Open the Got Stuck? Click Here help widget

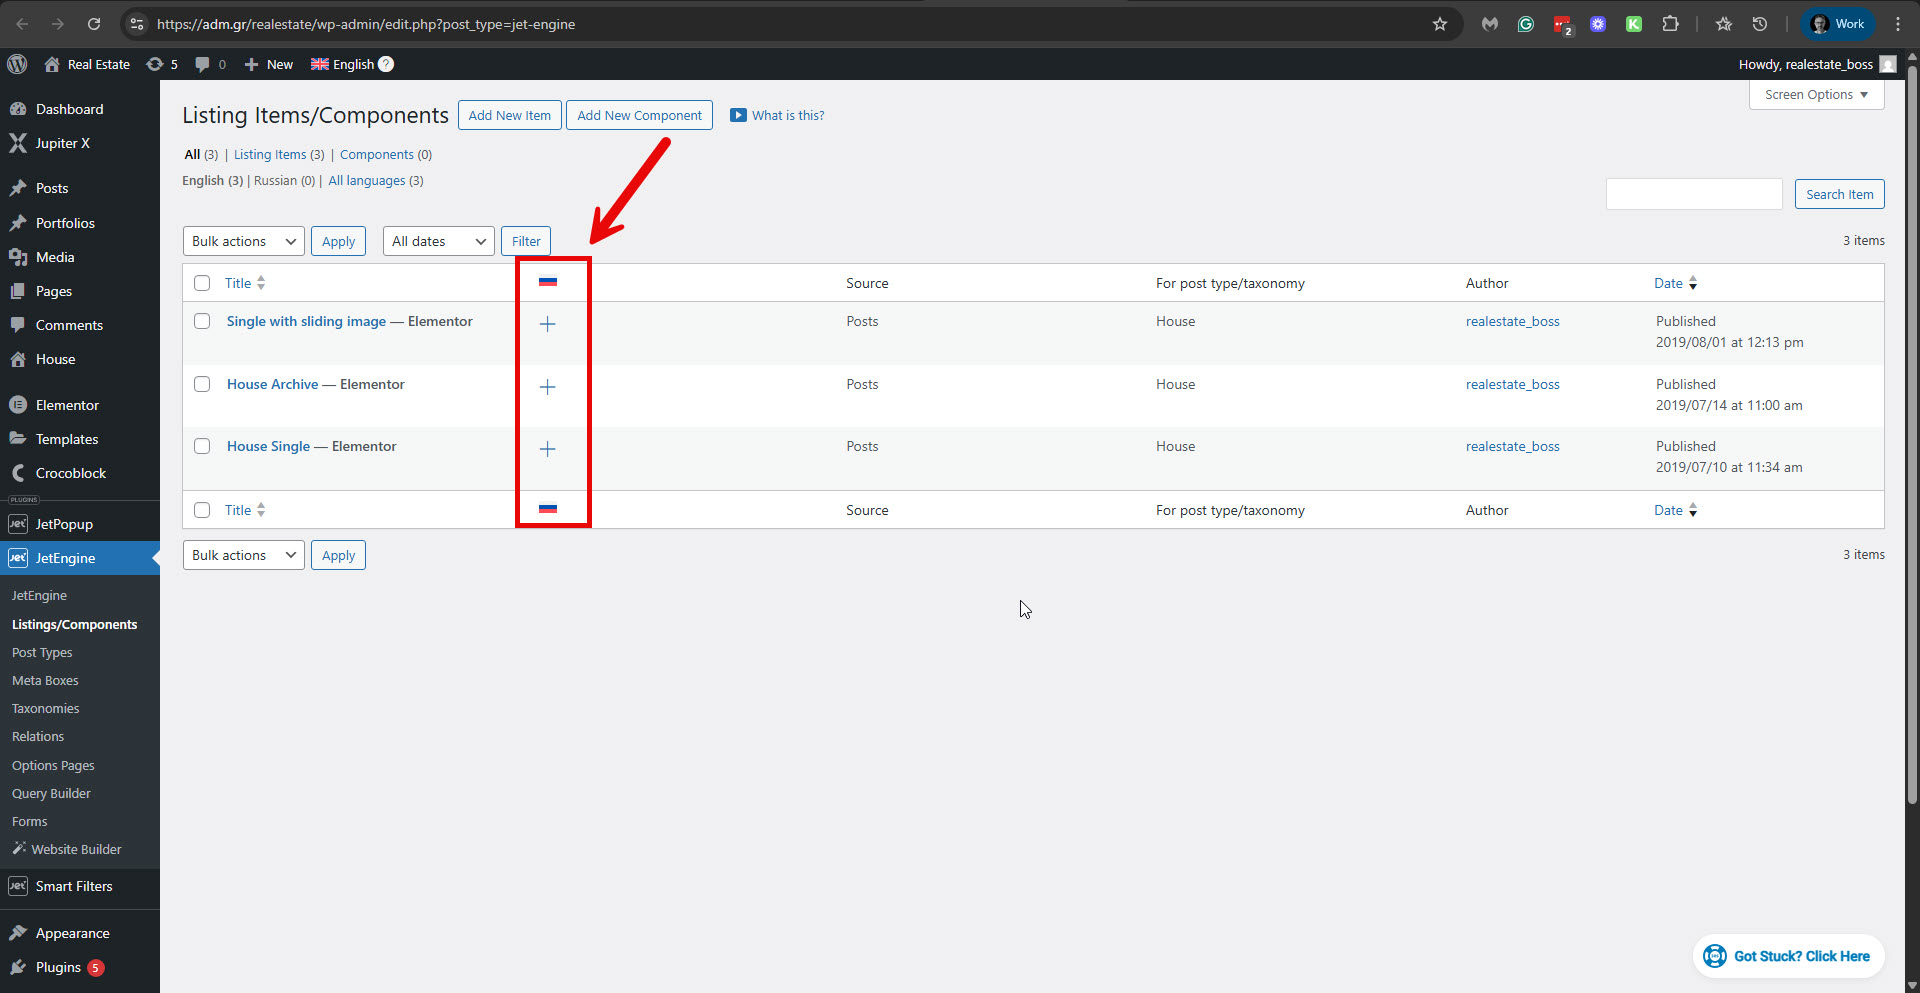coord(1788,956)
